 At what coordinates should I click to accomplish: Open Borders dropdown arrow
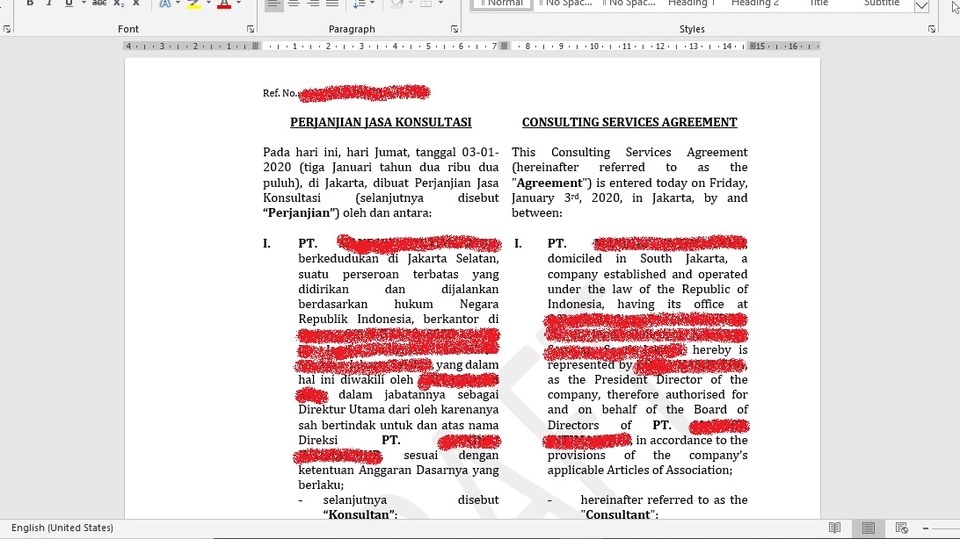(x=440, y=3)
